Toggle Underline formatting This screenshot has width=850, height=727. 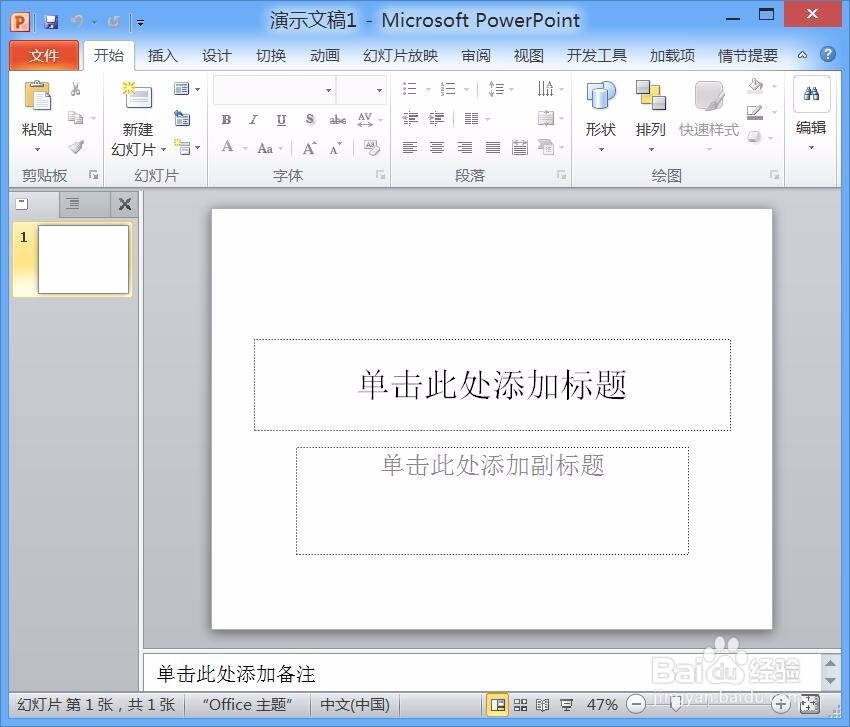coord(281,119)
